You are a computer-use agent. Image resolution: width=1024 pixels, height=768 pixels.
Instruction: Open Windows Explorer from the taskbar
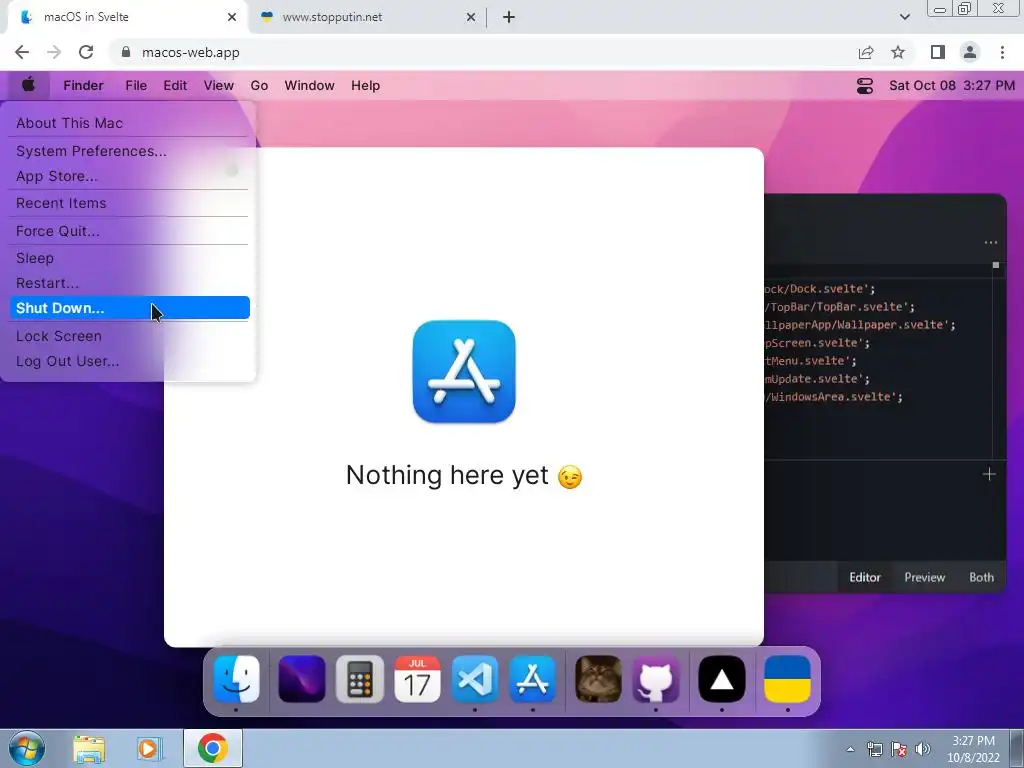pyautogui.click(x=89, y=749)
